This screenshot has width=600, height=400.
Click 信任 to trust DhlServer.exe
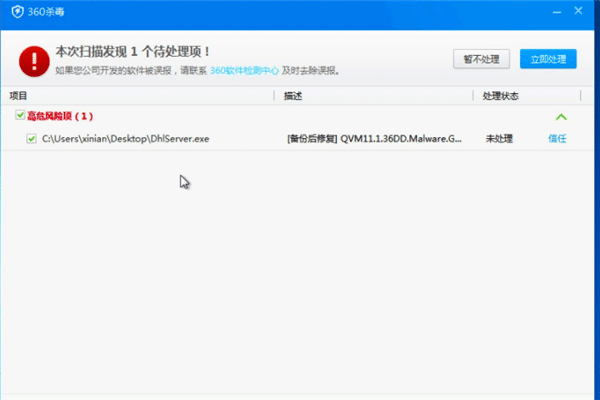(x=557, y=138)
